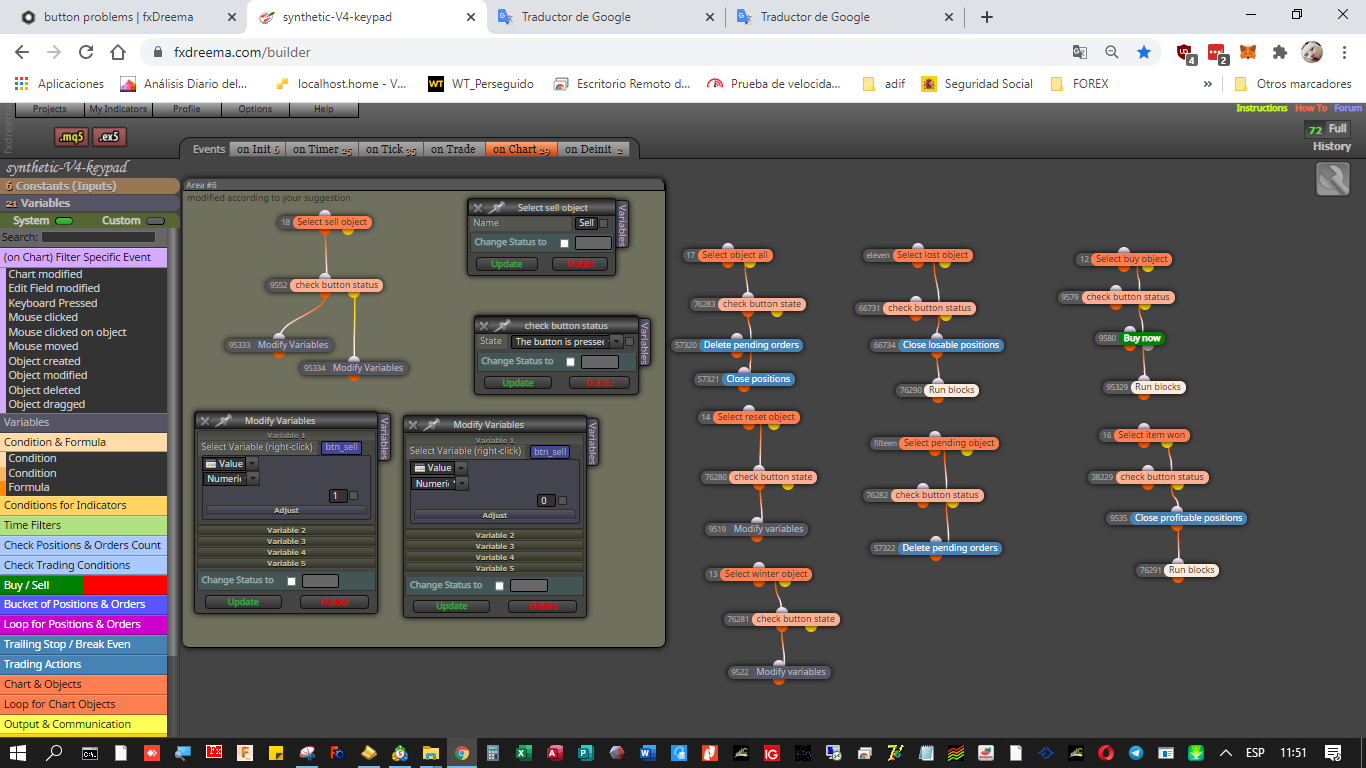The width and height of the screenshot is (1366, 768).
Task: Export project as .mq5 file
Action: pos(71,137)
